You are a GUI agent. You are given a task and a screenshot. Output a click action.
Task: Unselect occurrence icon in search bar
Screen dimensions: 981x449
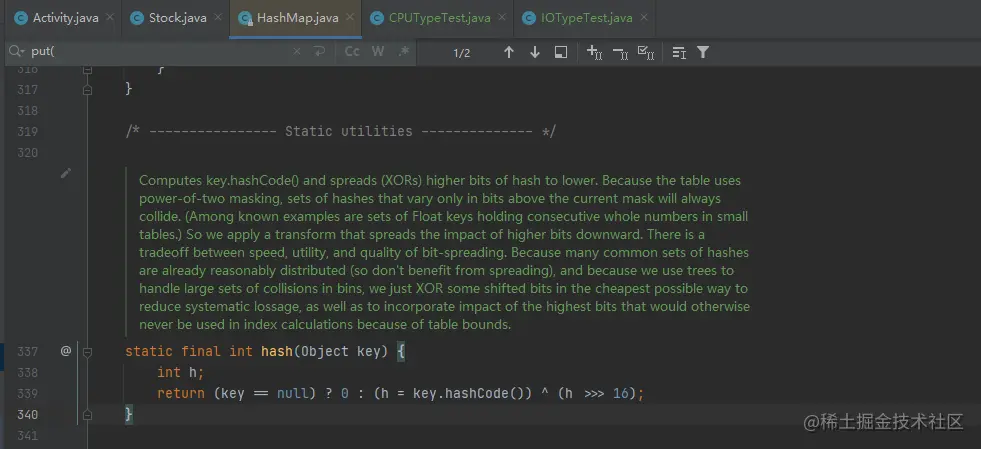pyautogui.click(x=620, y=53)
